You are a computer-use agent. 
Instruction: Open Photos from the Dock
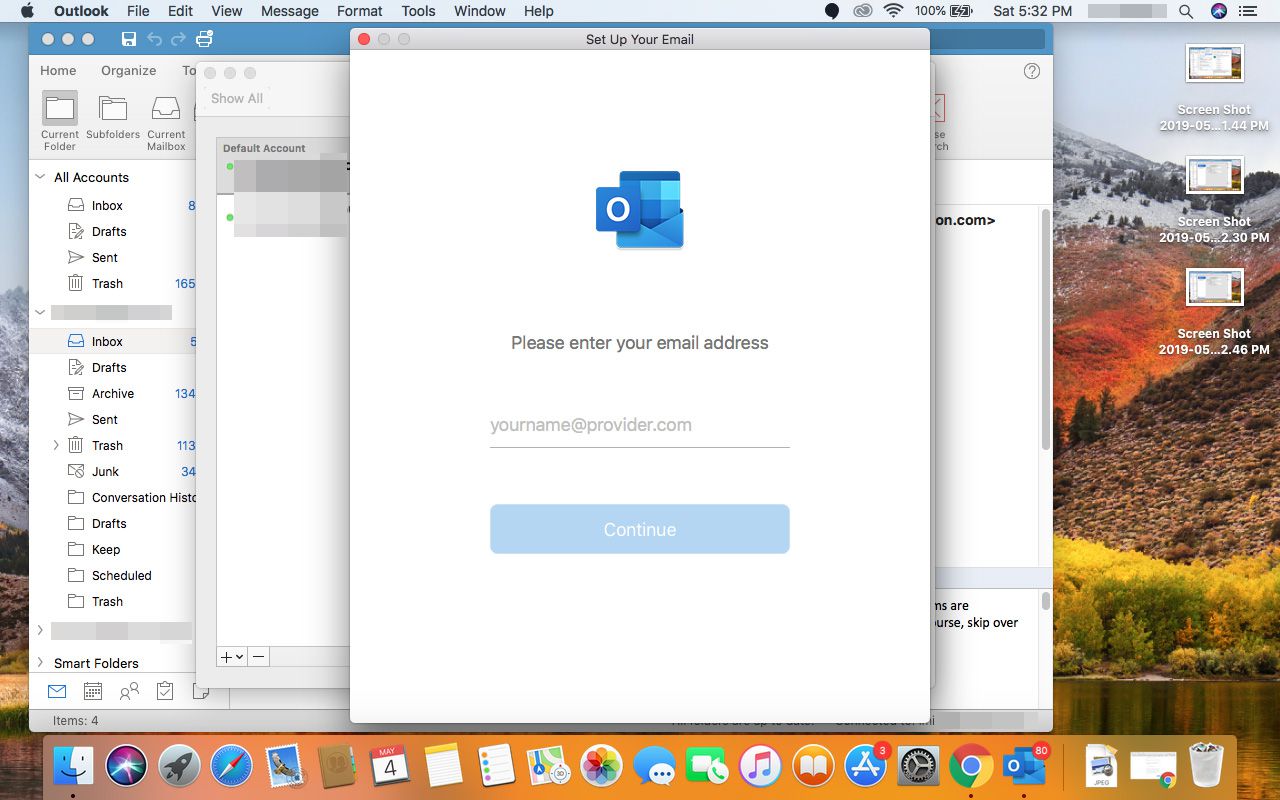pyautogui.click(x=601, y=767)
